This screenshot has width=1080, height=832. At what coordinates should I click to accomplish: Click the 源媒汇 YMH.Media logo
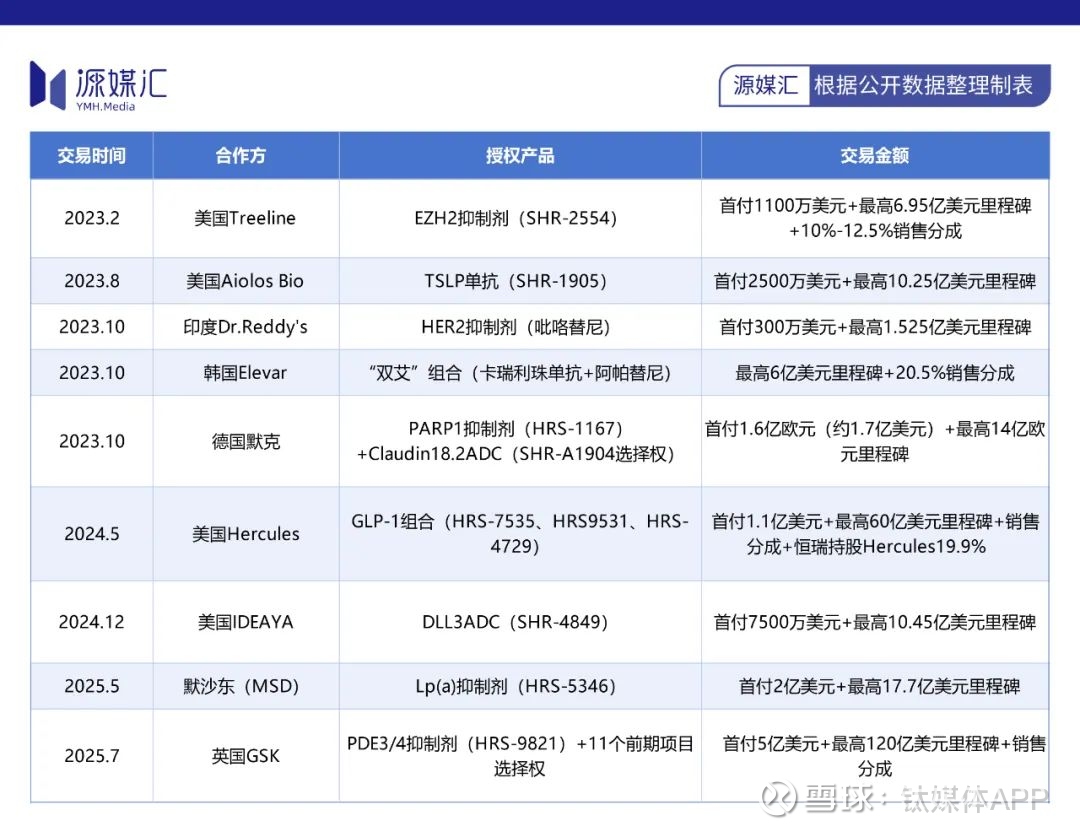click(x=98, y=86)
